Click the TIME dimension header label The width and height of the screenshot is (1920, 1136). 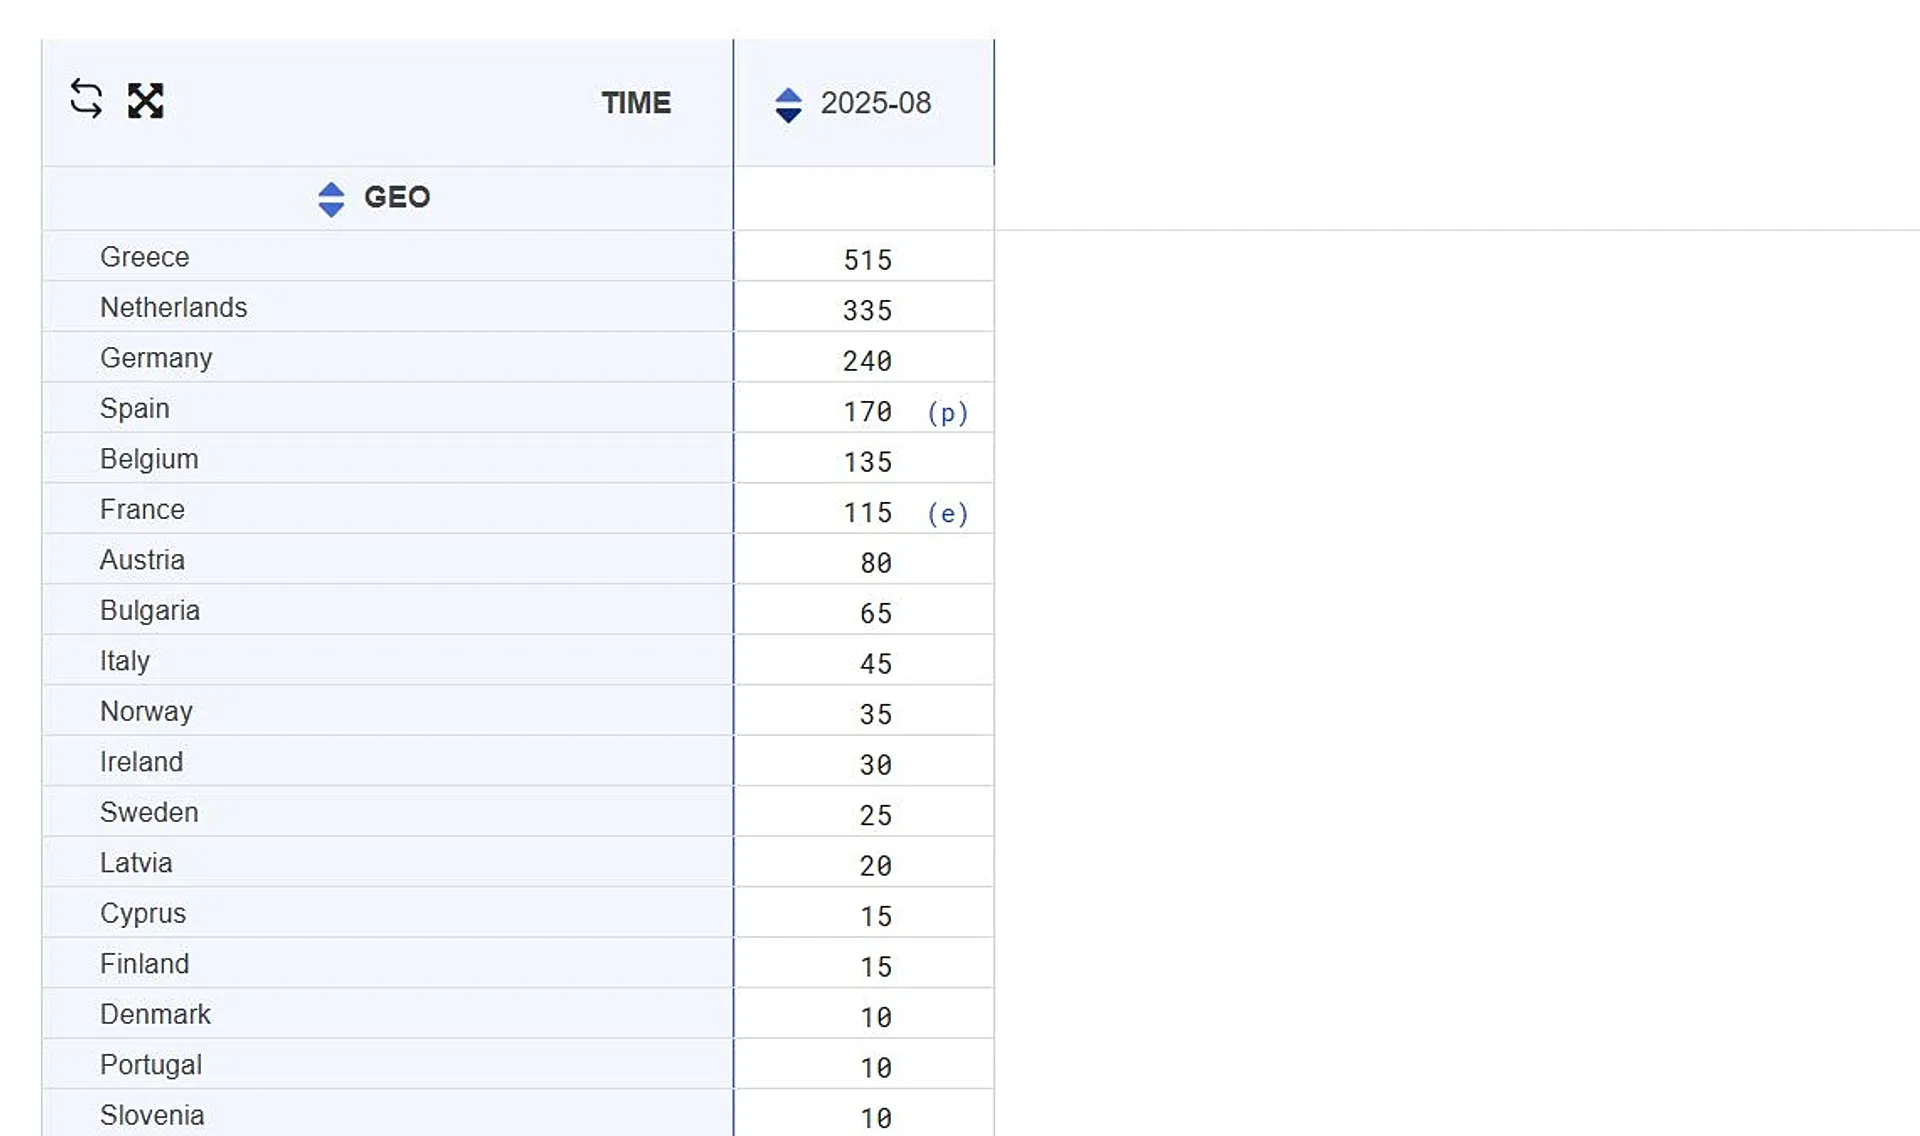pos(636,103)
